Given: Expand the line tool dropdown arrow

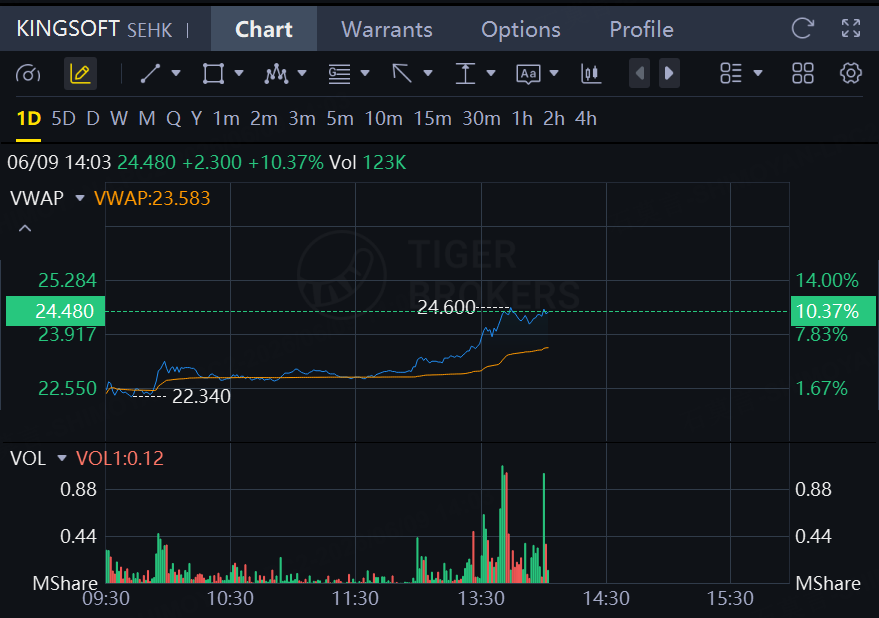Looking at the screenshot, I should [176, 73].
